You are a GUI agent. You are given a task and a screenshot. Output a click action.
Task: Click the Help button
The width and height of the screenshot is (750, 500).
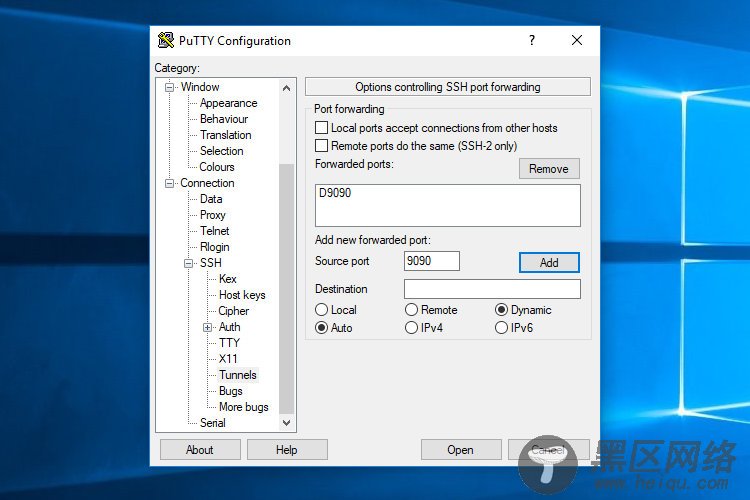point(287,450)
